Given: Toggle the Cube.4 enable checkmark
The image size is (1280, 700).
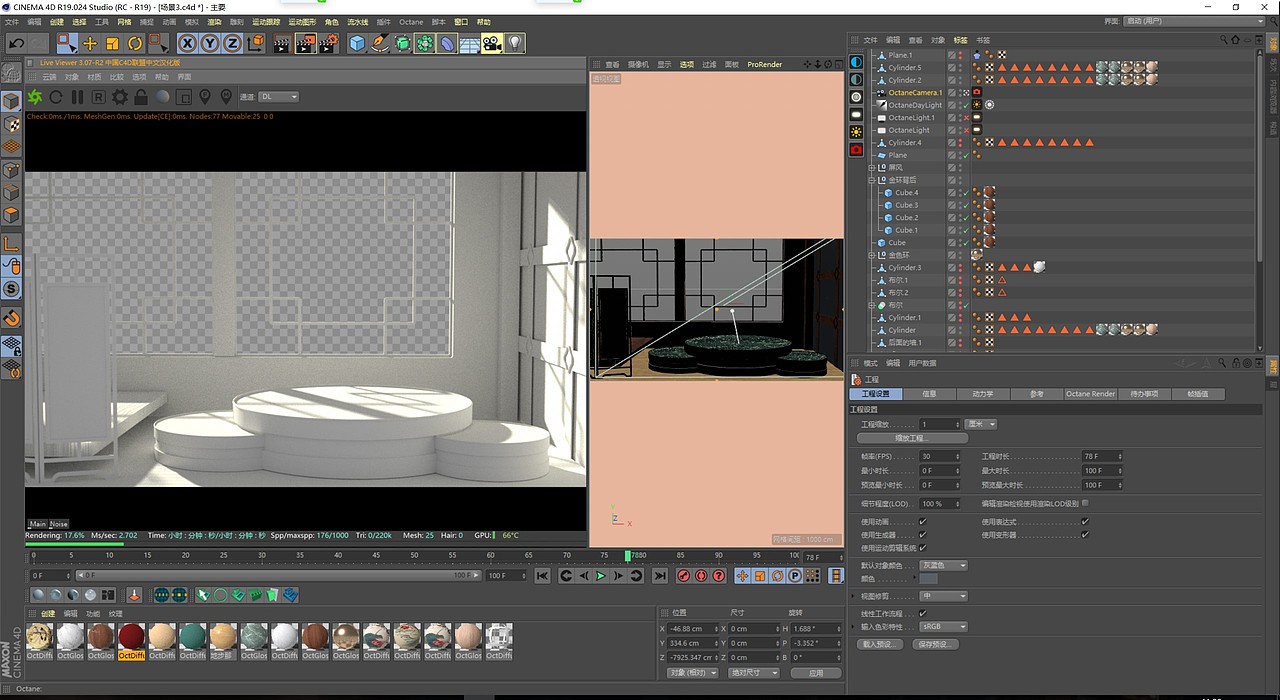Looking at the screenshot, I should [964, 193].
